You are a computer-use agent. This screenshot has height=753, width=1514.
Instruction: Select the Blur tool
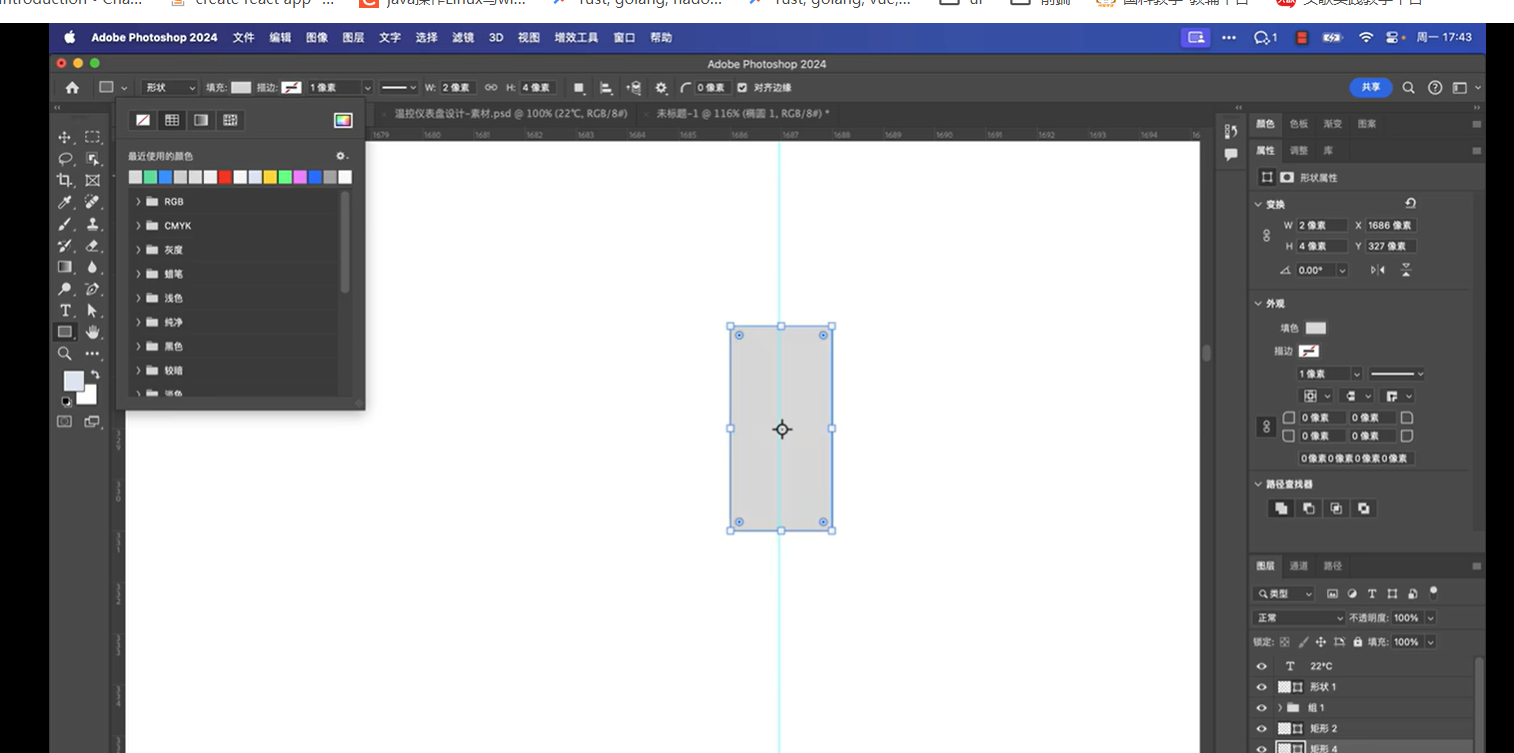click(x=93, y=268)
